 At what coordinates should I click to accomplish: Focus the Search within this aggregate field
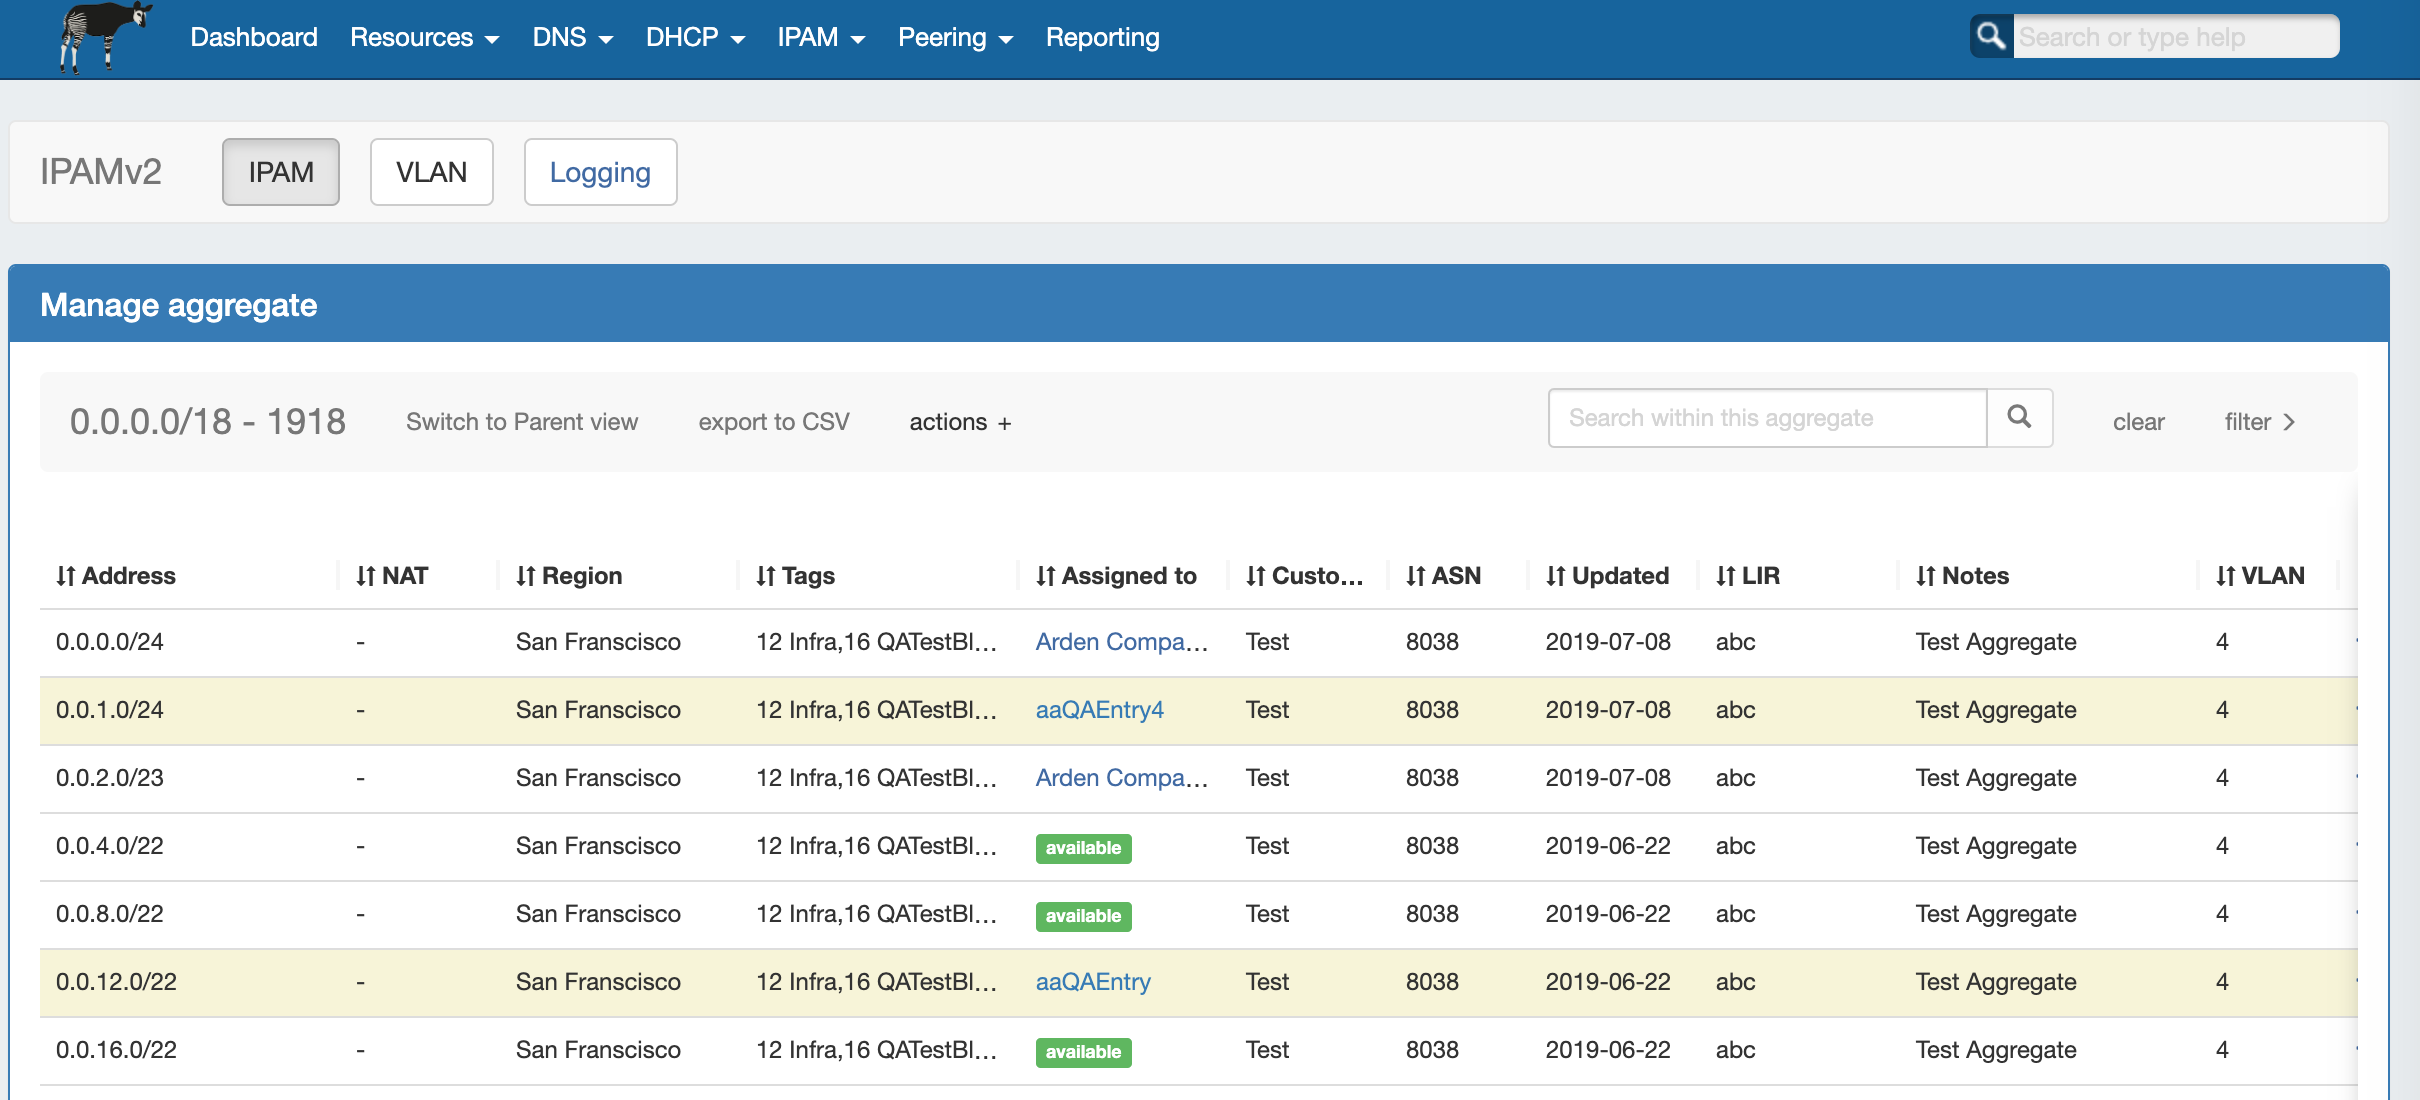(x=1766, y=418)
